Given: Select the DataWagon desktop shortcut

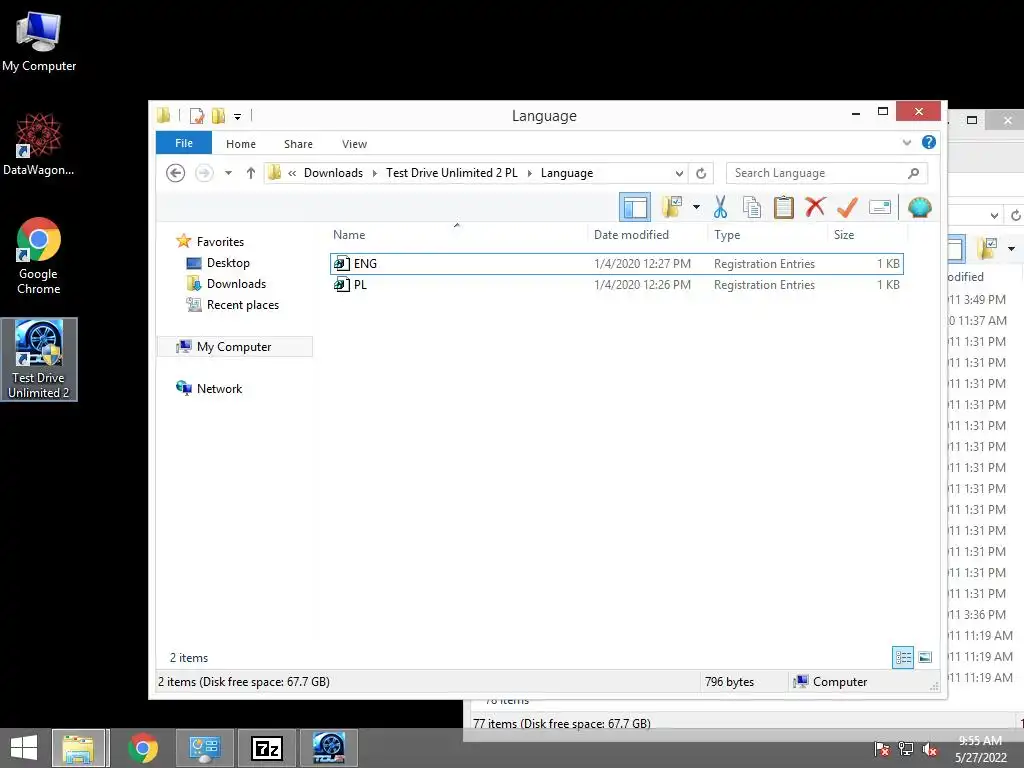Looking at the screenshot, I should (39, 144).
